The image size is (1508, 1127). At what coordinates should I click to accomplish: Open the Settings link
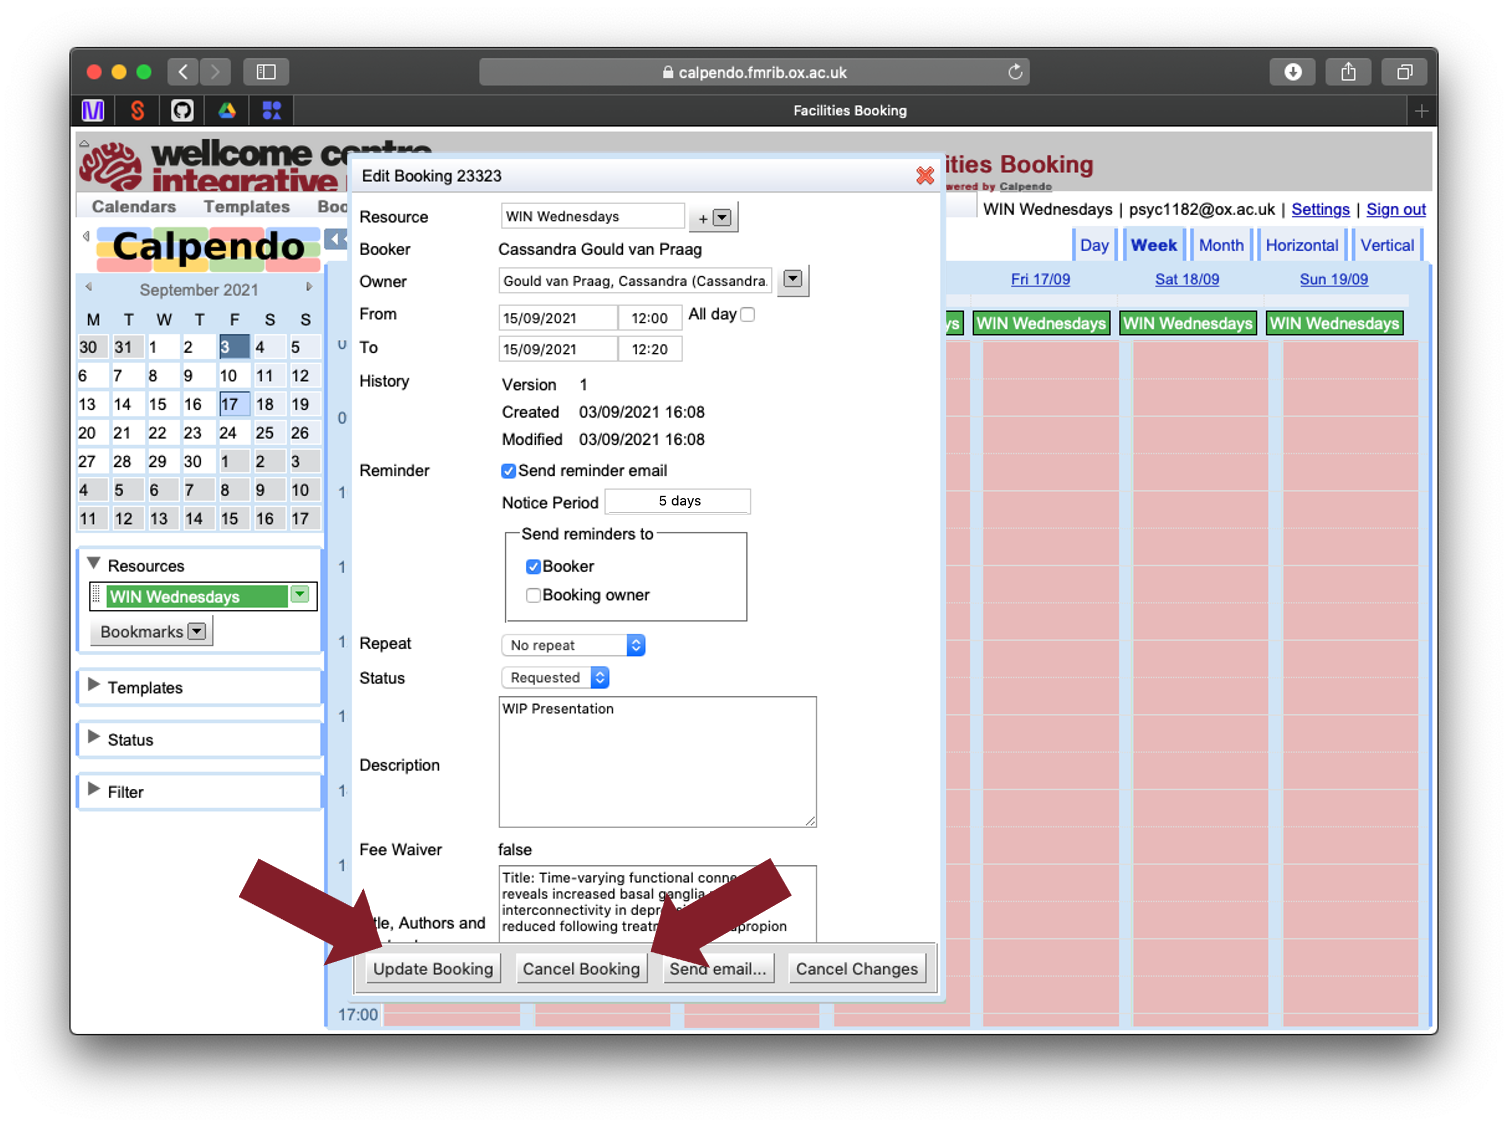1320,209
